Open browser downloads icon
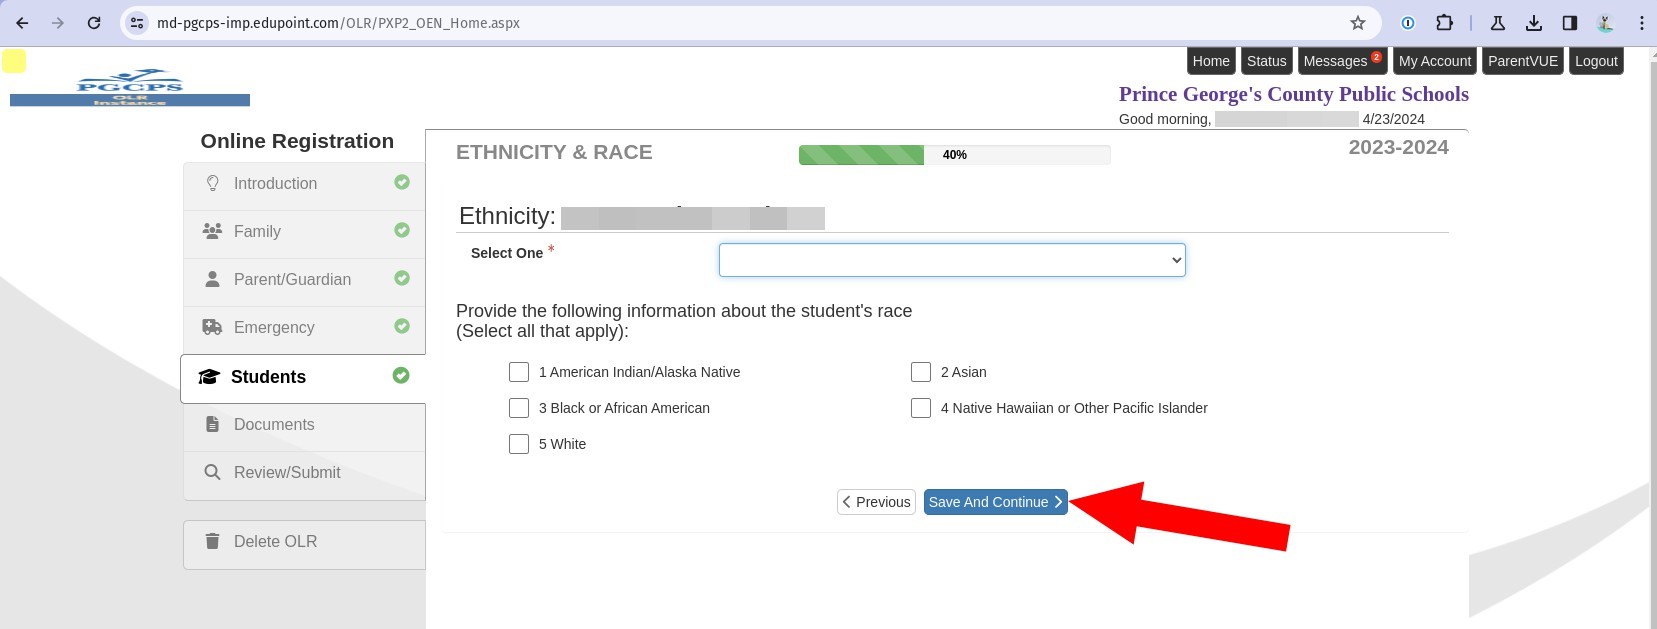The height and width of the screenshot is (629, 1657). [1533, 23]
